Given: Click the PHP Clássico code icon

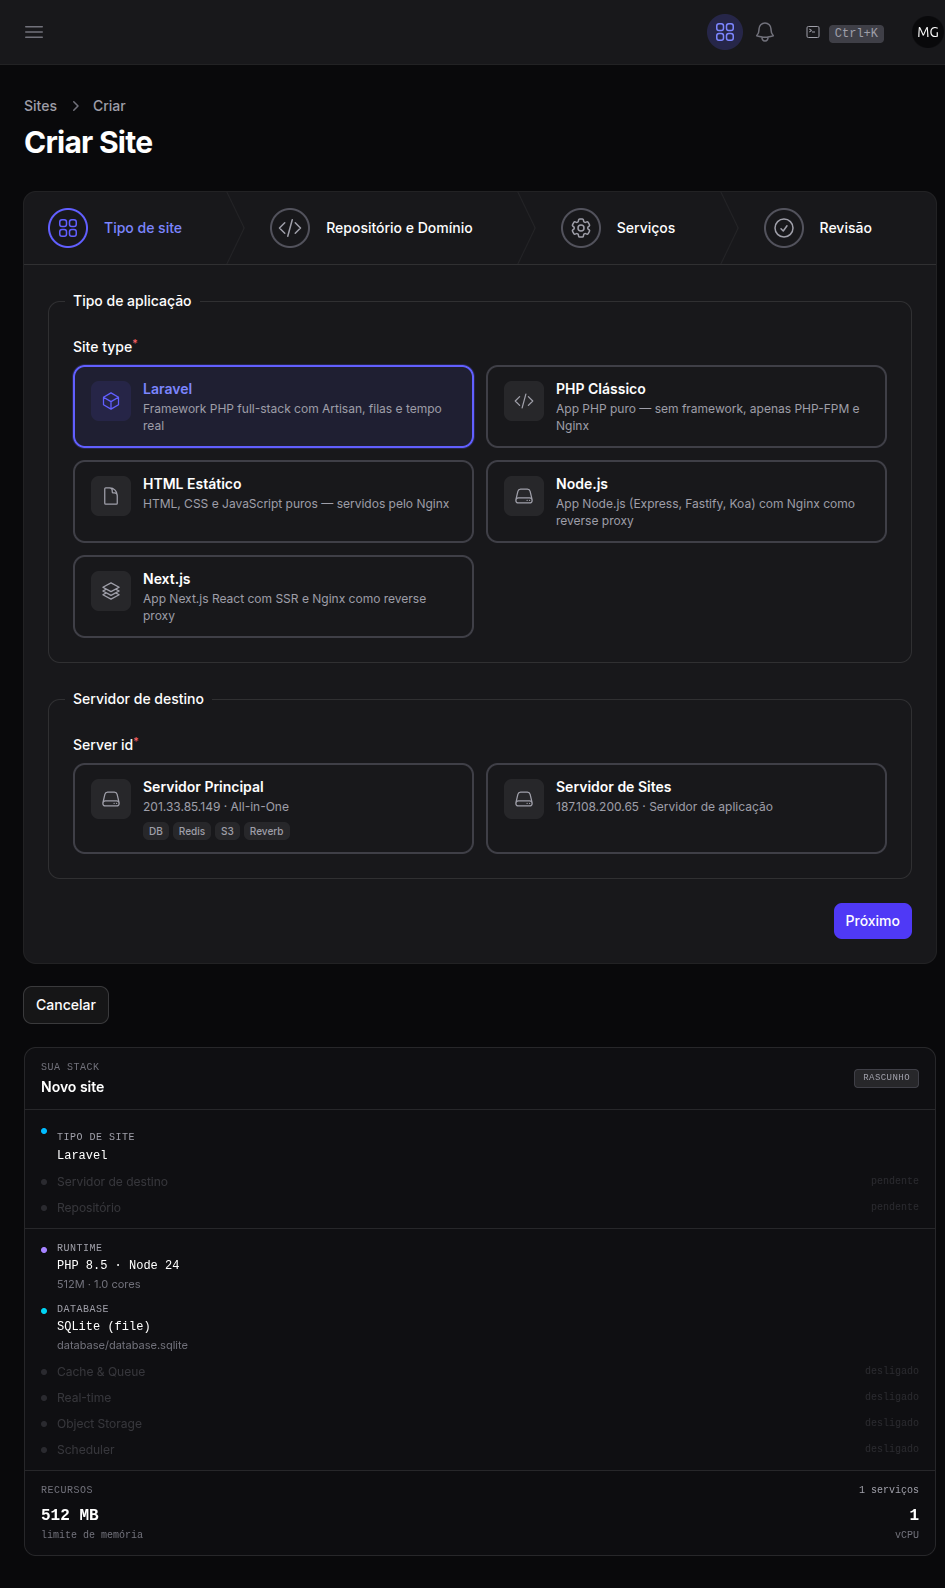Looking at the screenshot, I should pyautogui.click(x=524, y=401).
